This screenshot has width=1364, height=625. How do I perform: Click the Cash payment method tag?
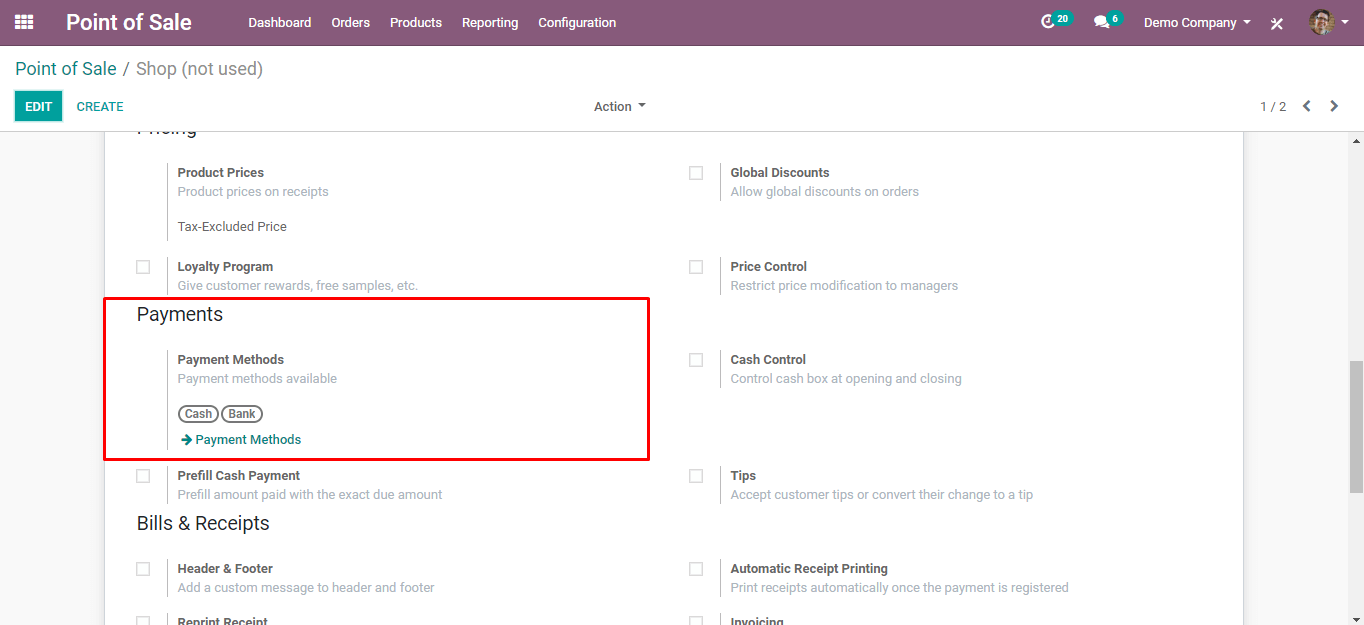pos(198,414)
